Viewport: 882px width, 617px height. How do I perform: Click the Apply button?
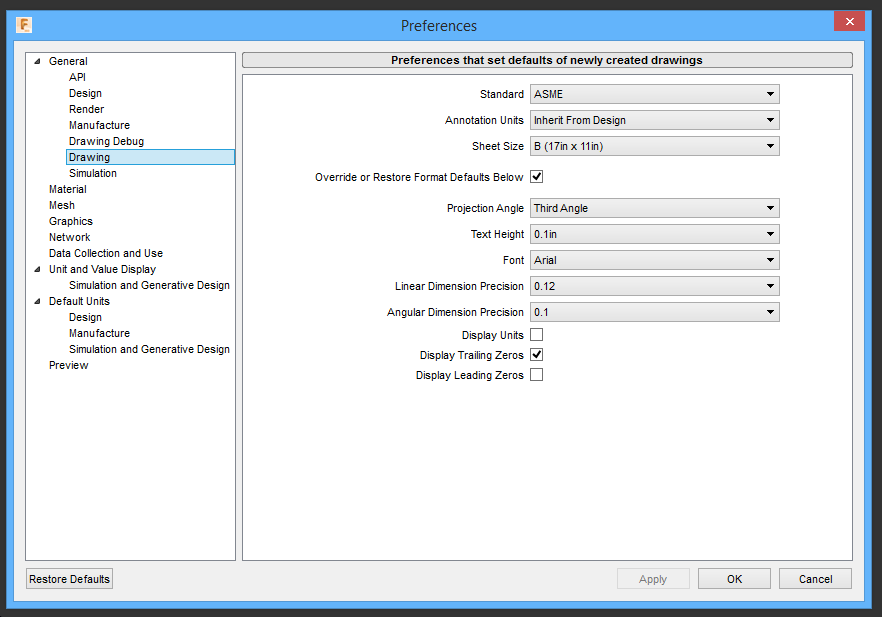[653, 579]
